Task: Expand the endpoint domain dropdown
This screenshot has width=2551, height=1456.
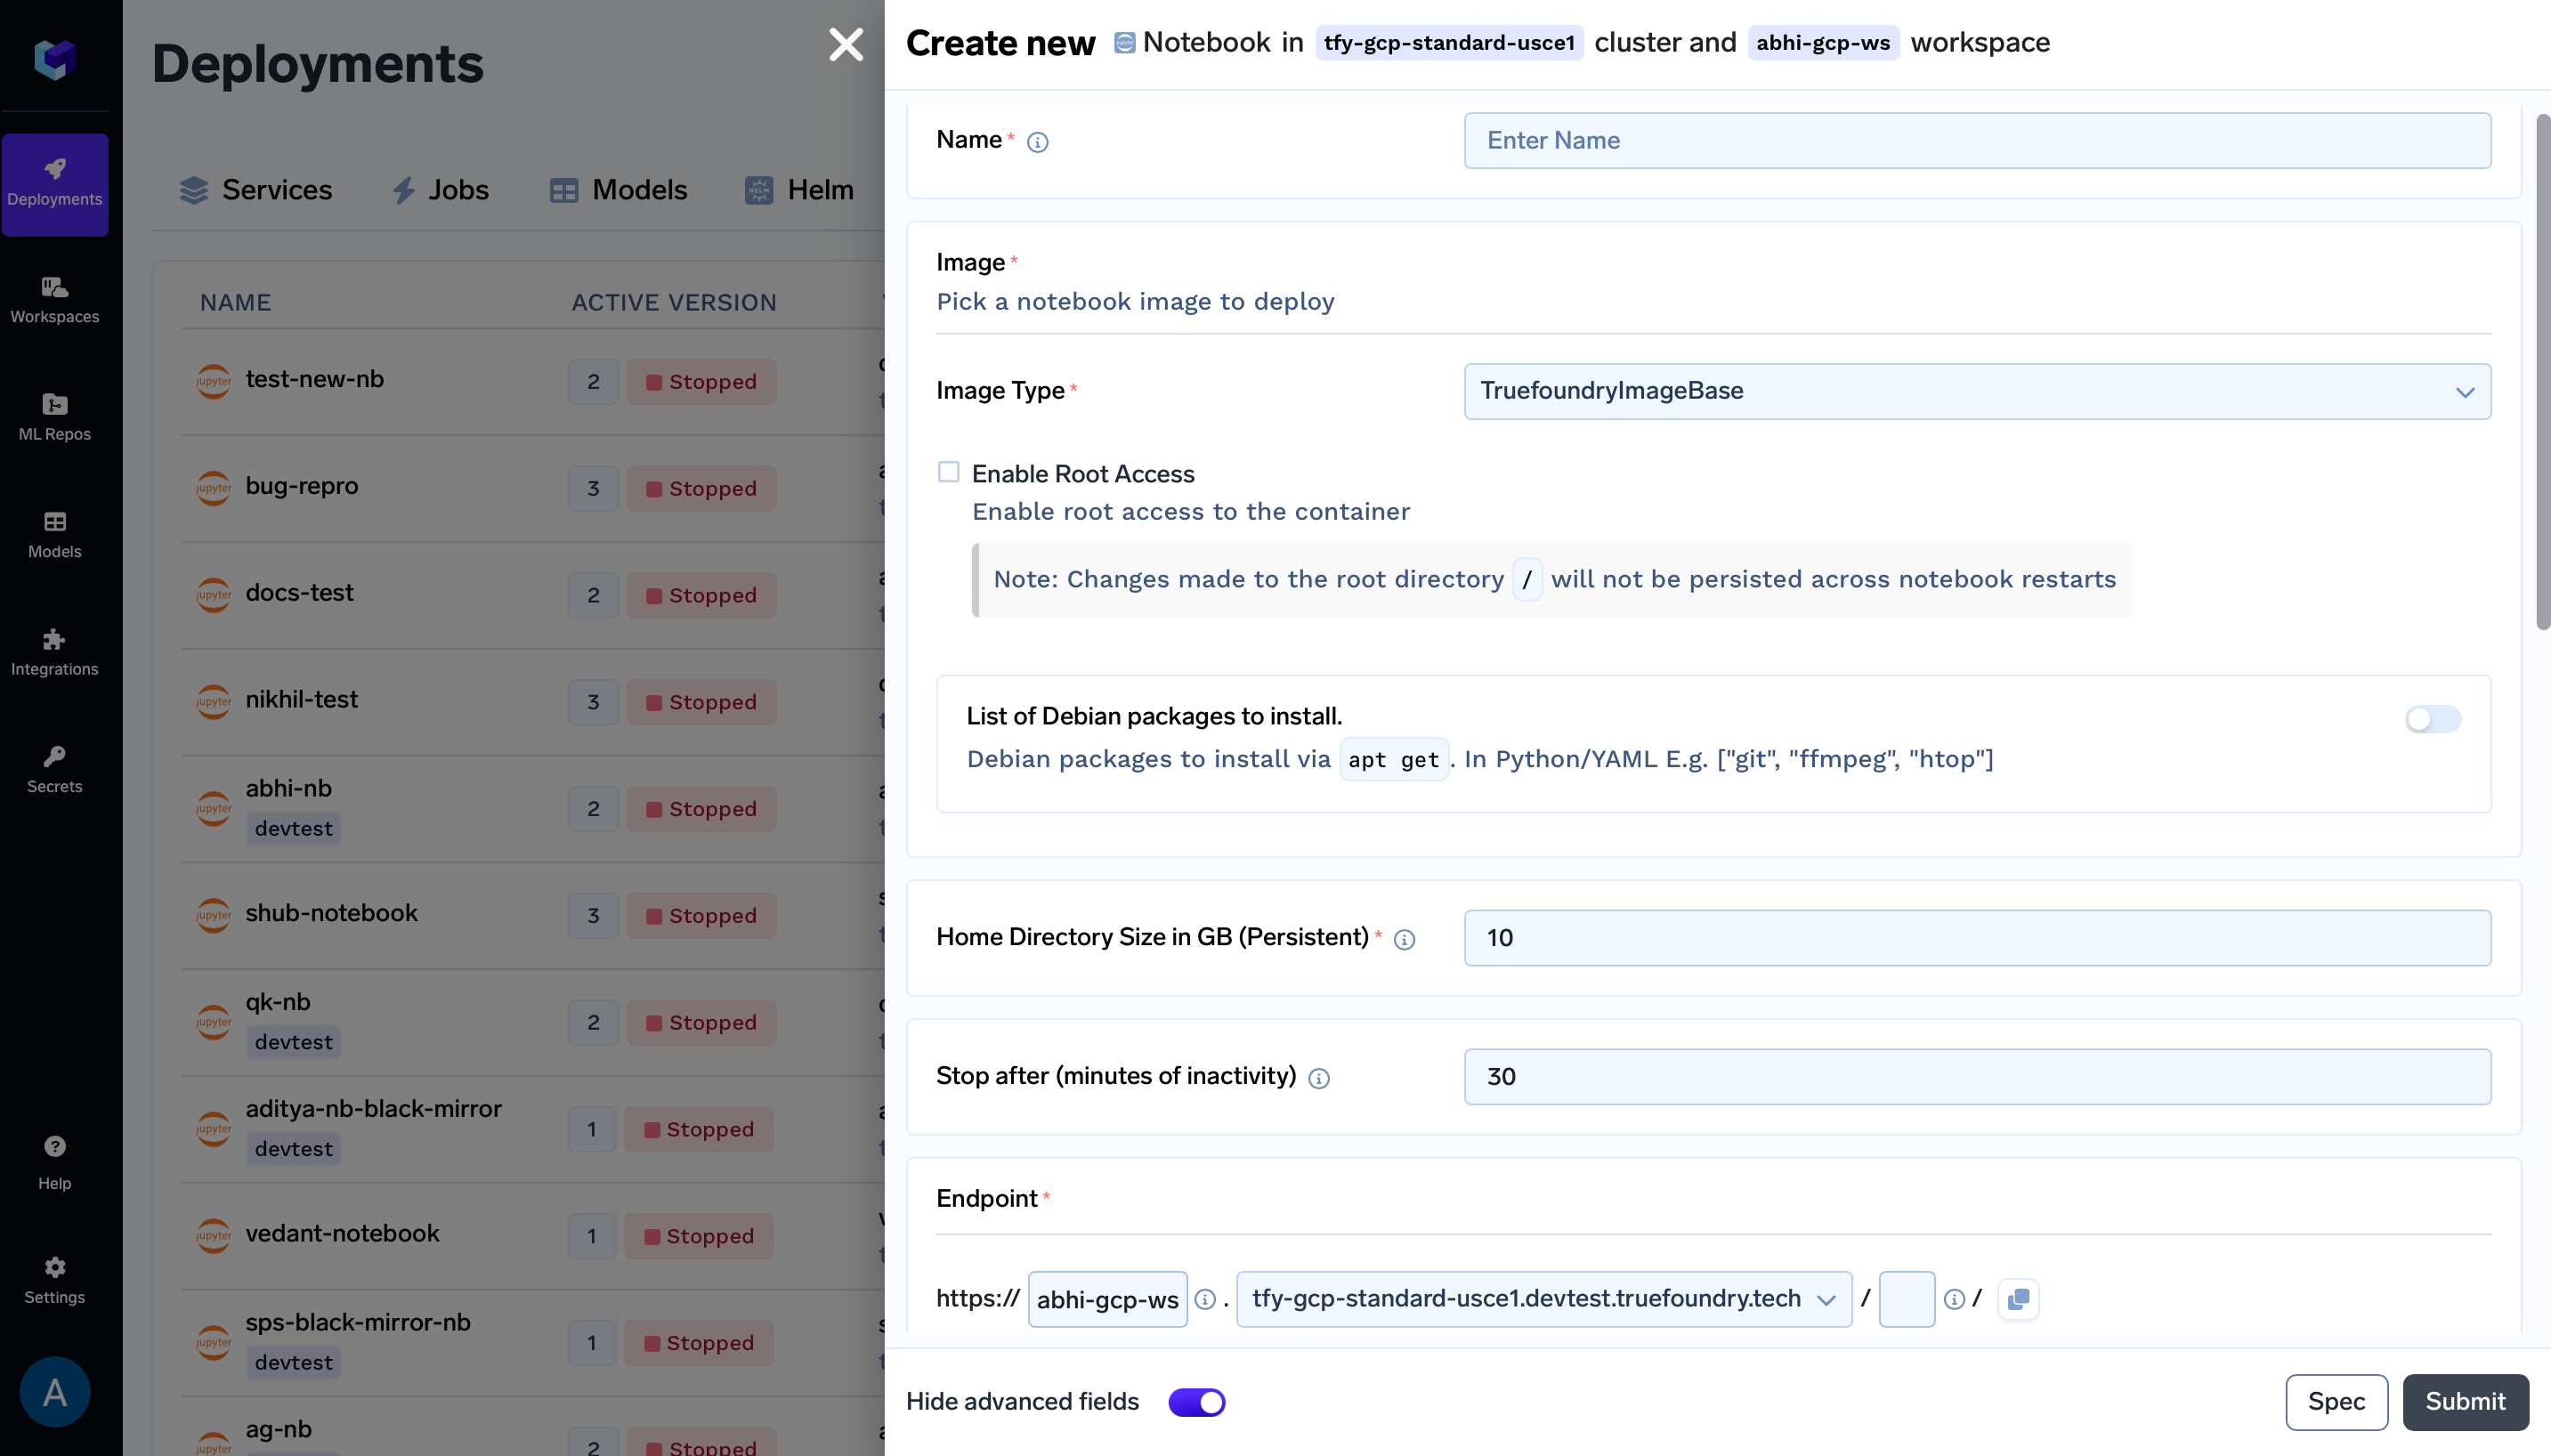Action: [1543, 1299]
